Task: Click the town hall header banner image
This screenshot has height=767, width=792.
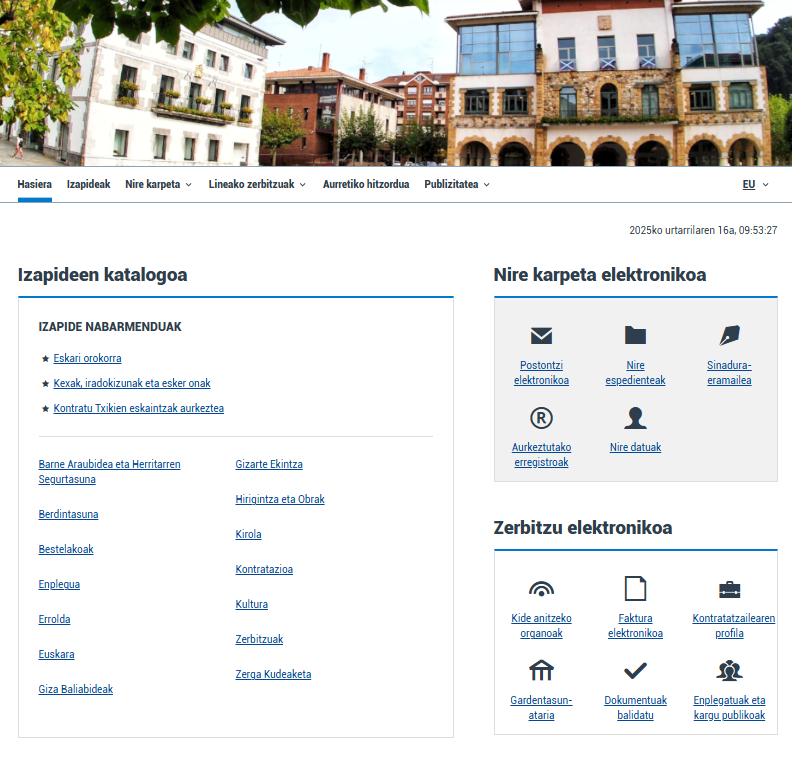Action: [x=396, y=83]
